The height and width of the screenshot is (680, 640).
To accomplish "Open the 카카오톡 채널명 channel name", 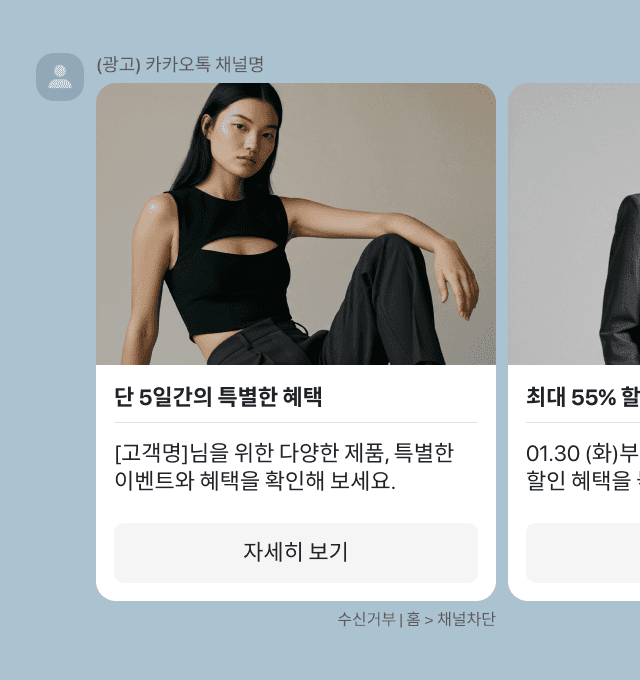I will (x=204, y=64).
